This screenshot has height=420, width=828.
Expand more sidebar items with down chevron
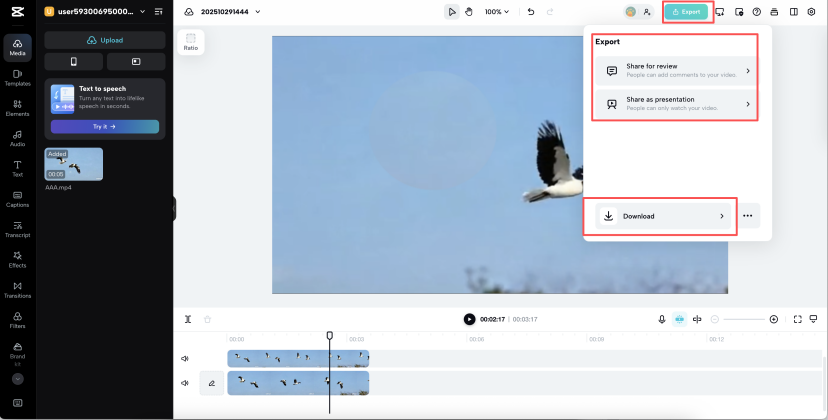point(17,379)
